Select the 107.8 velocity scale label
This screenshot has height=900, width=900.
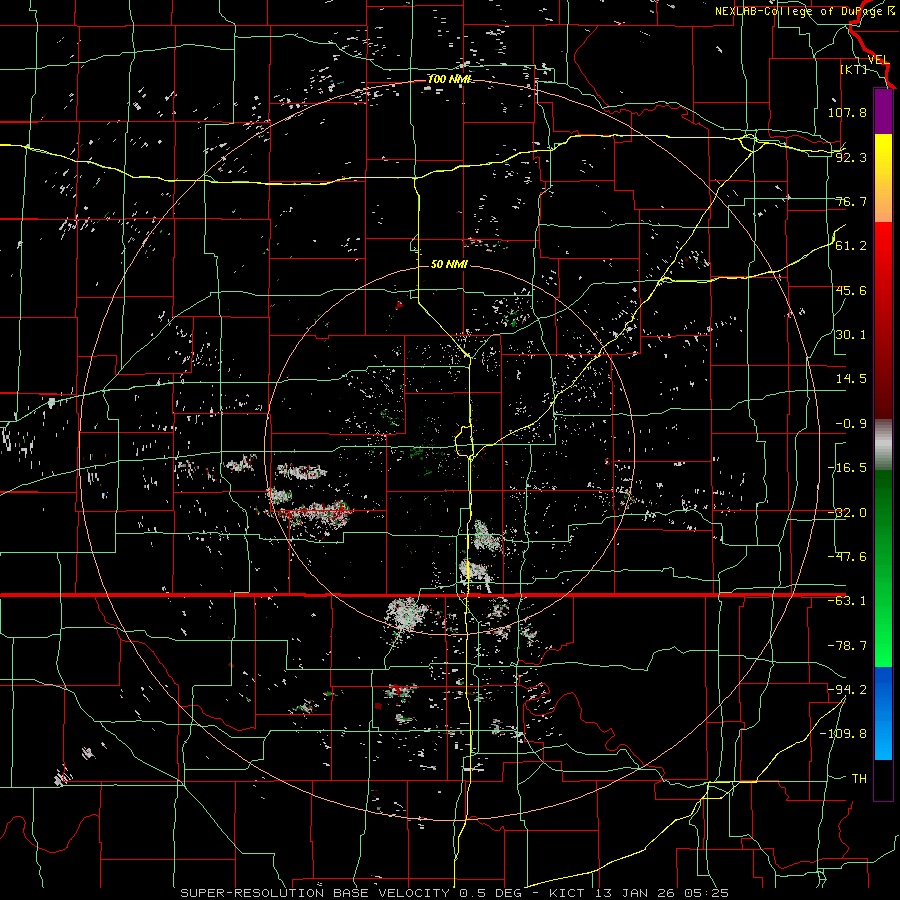847,112
